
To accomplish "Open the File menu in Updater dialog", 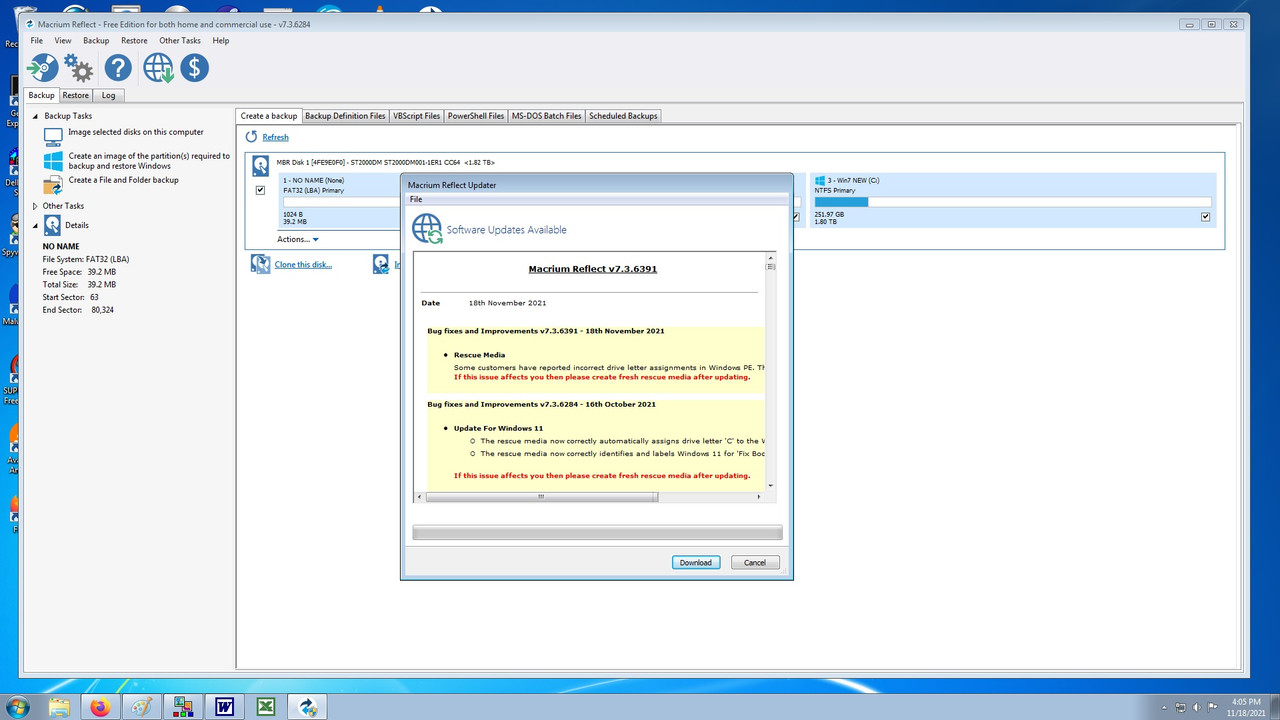I will 416,200.
